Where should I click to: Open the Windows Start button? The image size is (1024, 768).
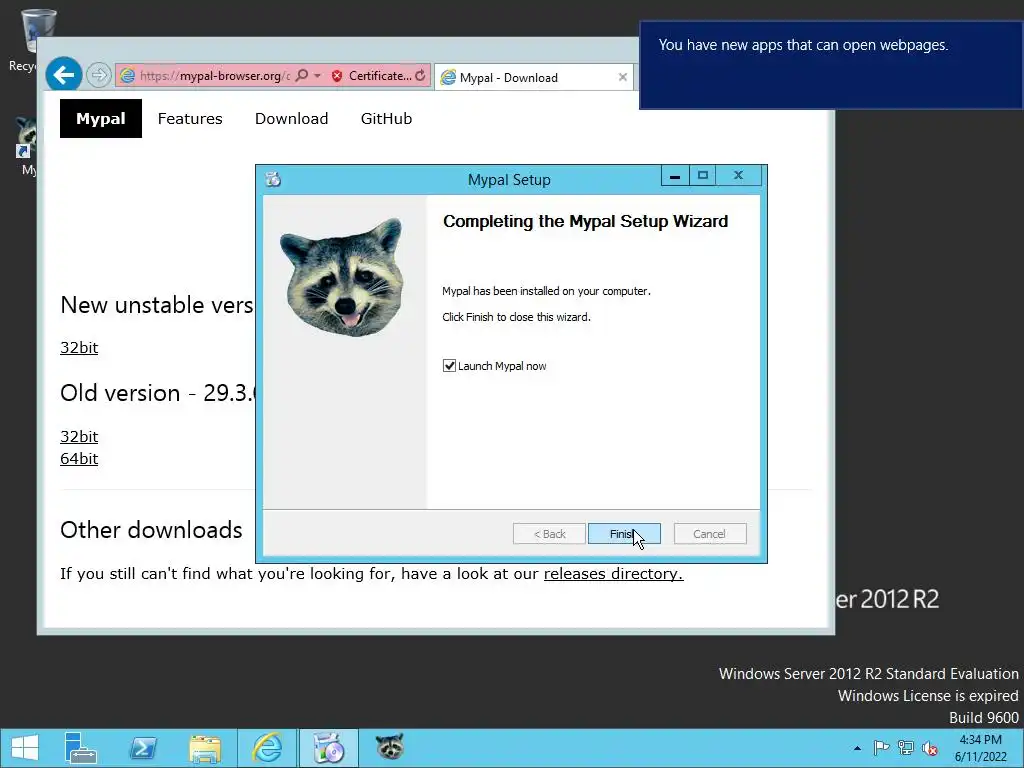[x=25, y=748]
